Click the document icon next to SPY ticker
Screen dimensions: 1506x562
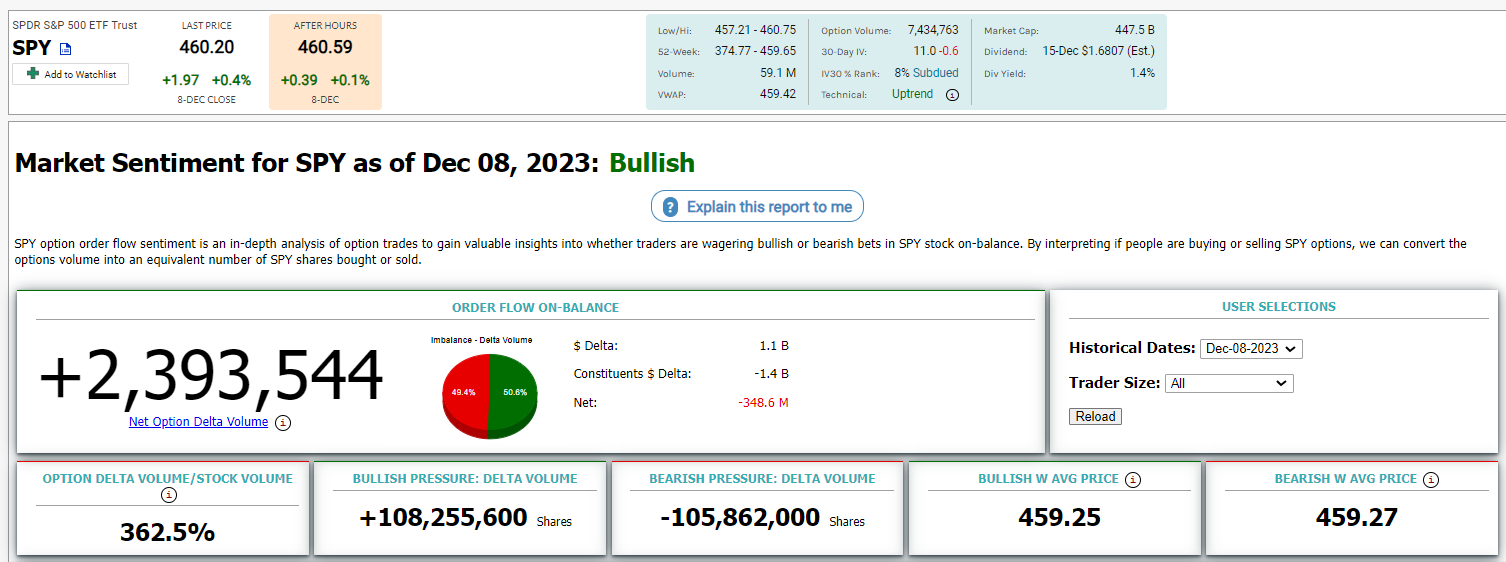(x=66, y=49)
